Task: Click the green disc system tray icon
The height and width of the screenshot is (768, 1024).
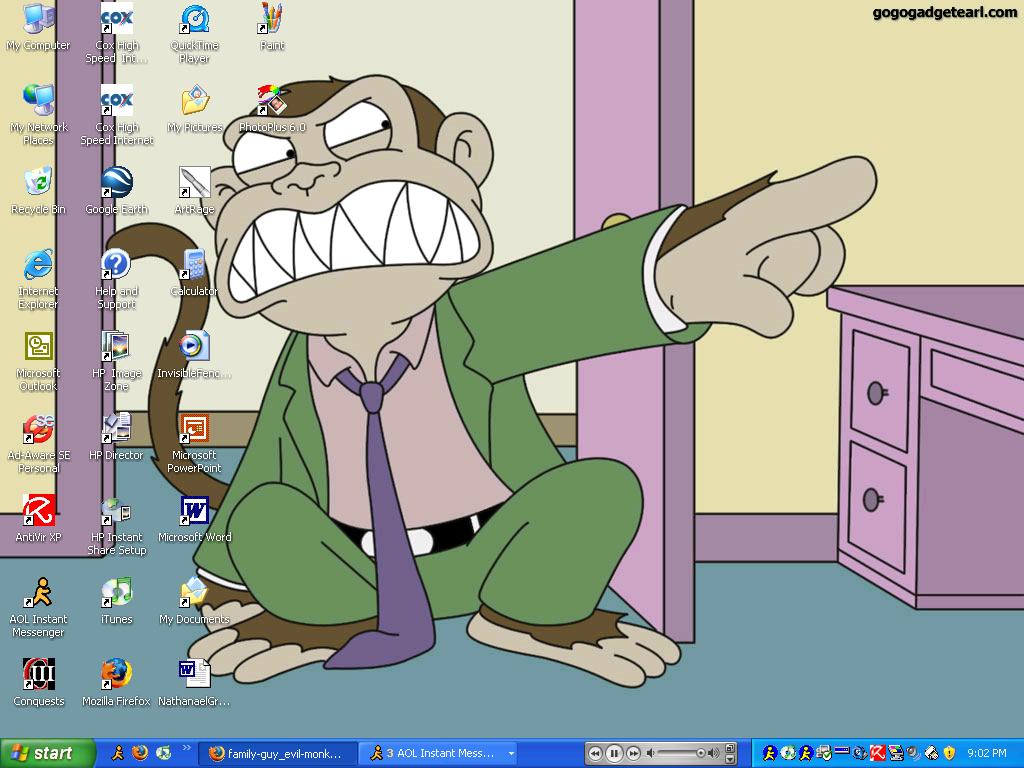Action: [x=788, y=753]
